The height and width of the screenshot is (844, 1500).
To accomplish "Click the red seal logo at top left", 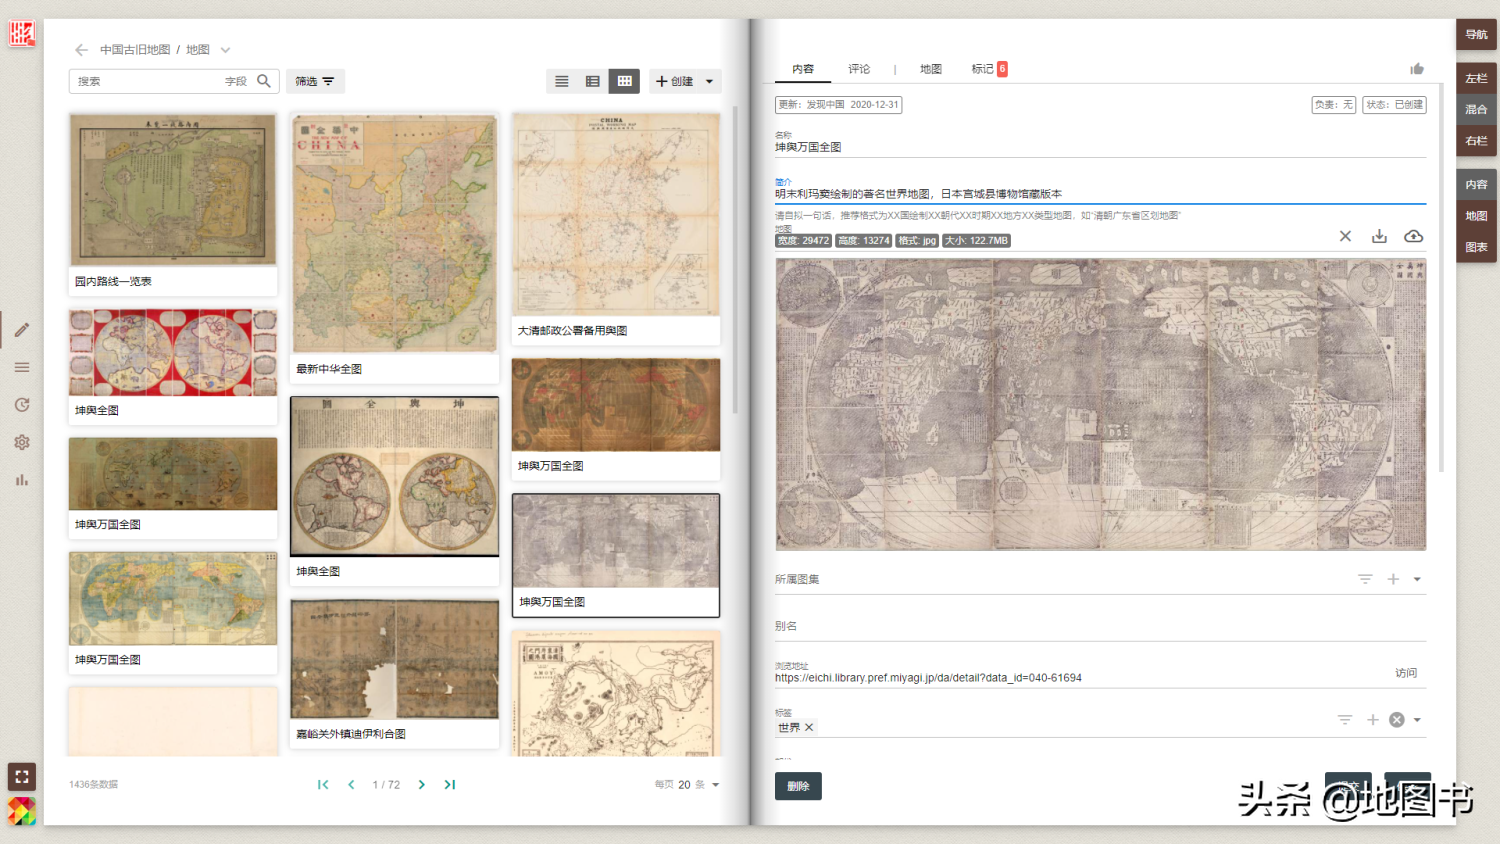I will tap(22, 34).
